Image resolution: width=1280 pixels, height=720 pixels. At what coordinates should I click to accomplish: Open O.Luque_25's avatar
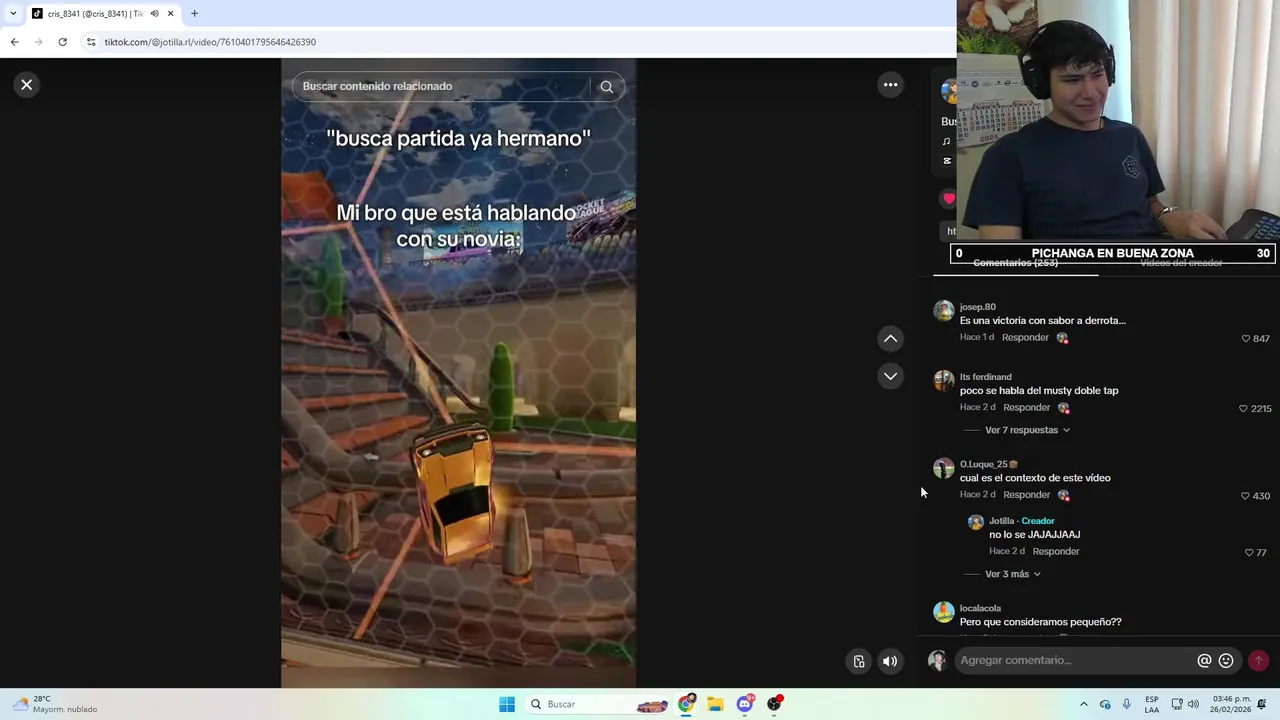point(944,468)
